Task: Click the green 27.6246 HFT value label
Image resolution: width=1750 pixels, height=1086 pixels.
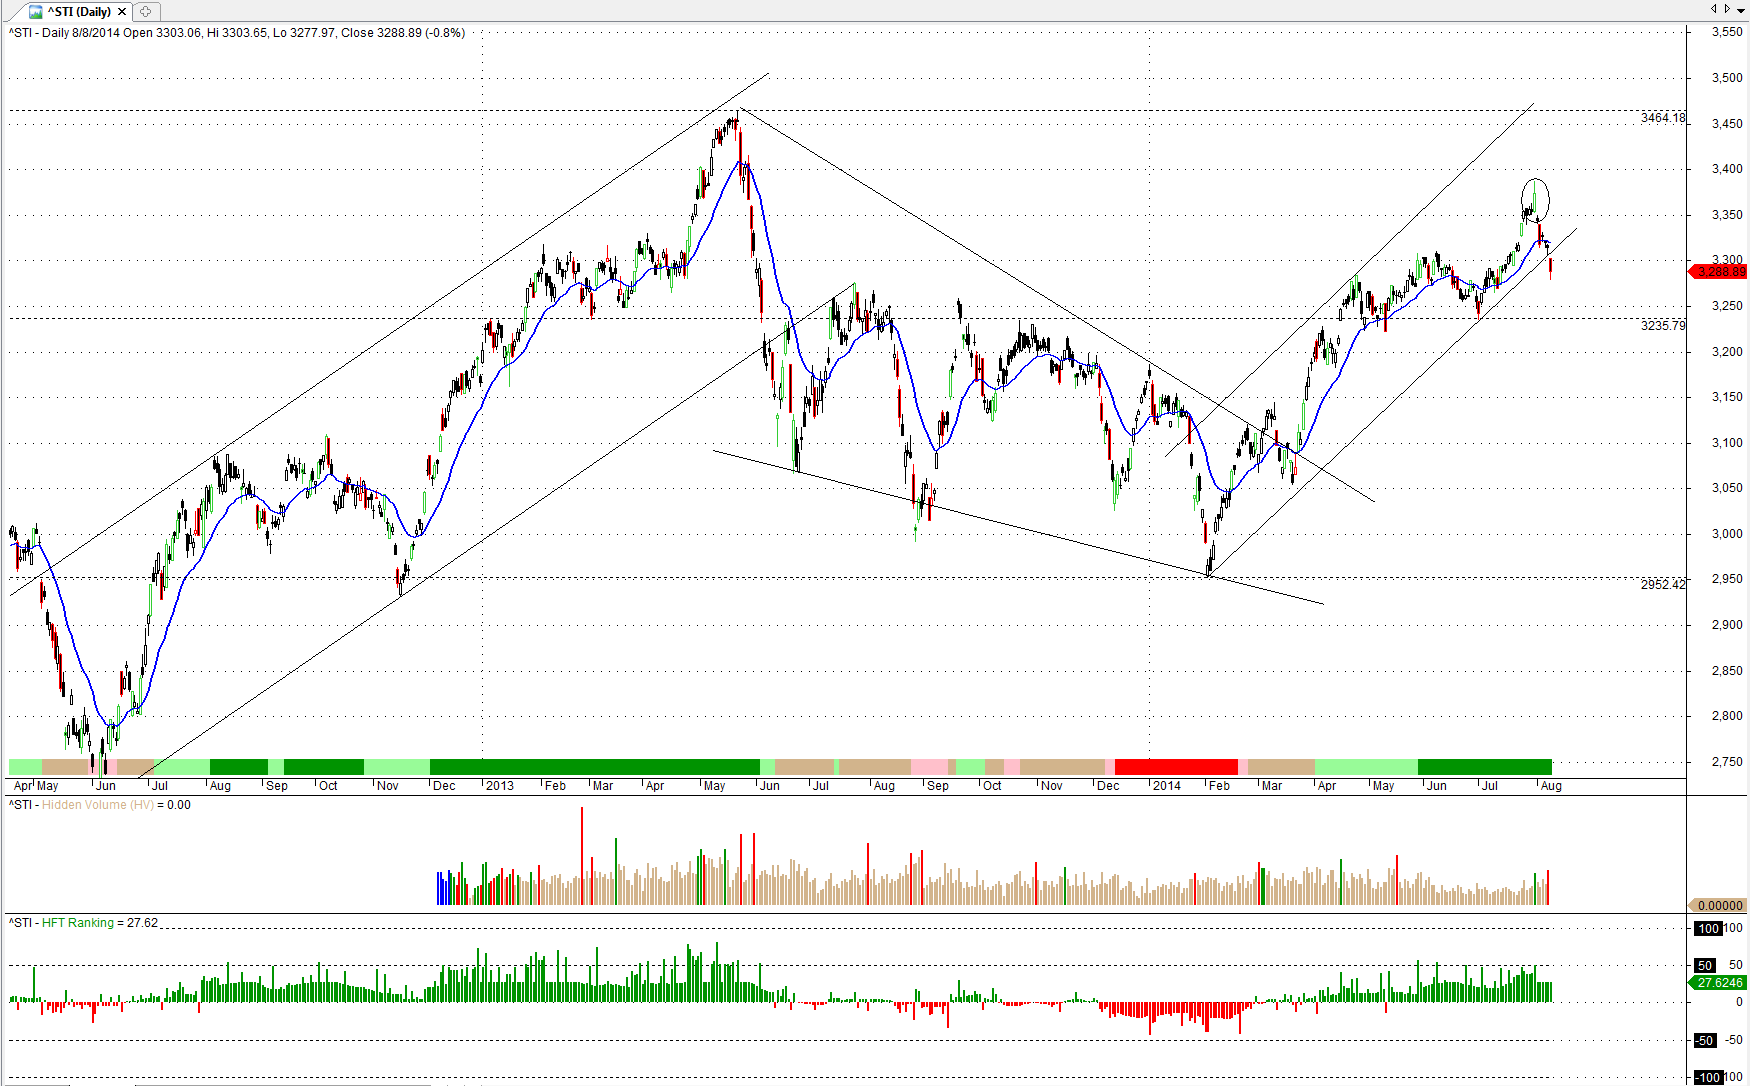Action: [x=1719, y=983]
